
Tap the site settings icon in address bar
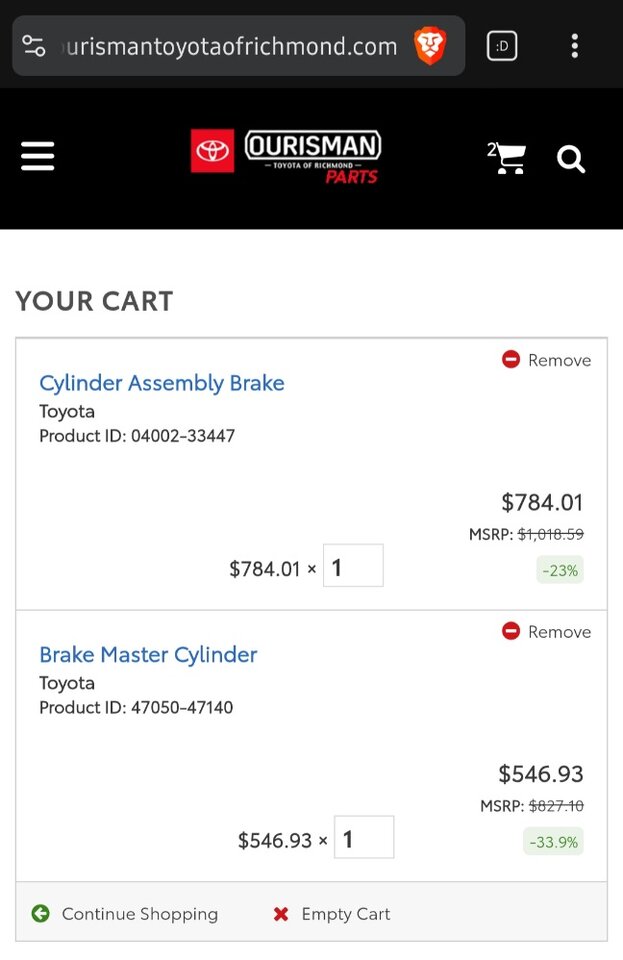pos(34,46)
